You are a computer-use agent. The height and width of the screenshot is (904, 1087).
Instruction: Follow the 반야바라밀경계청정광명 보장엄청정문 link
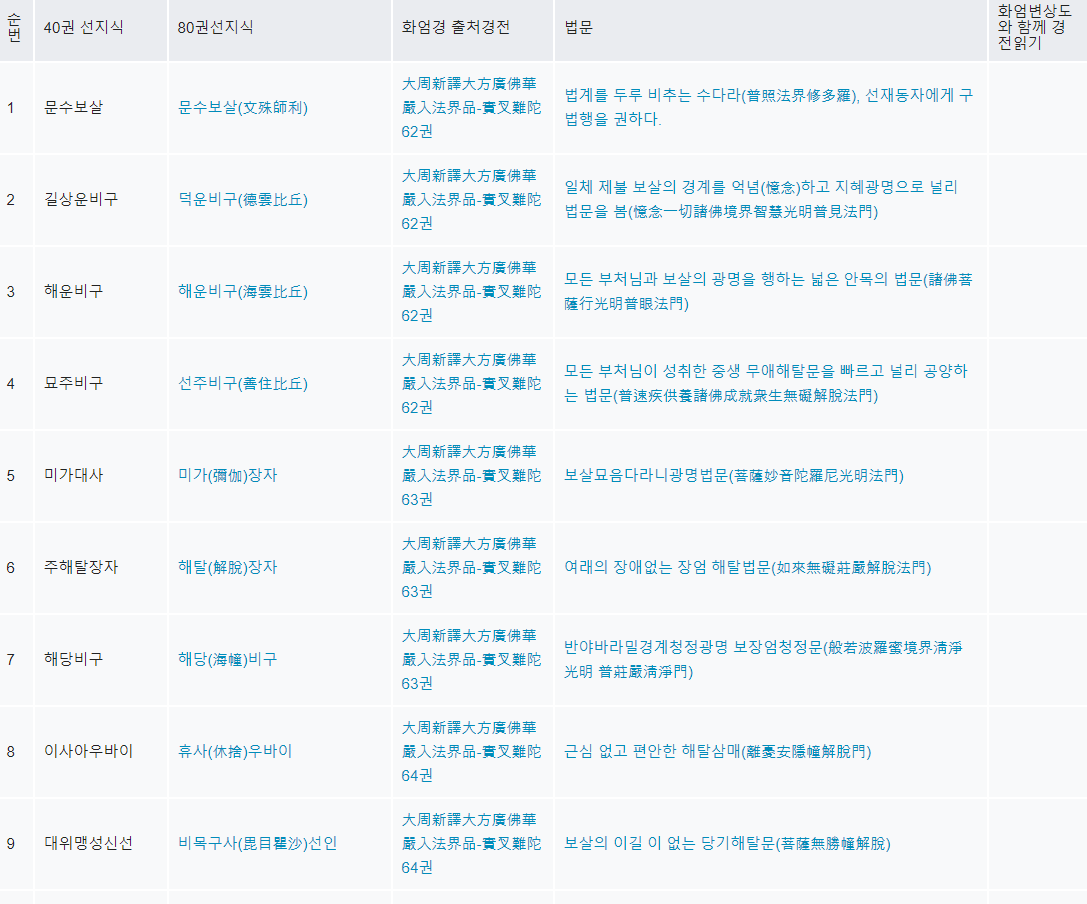[x=763, y=659]
